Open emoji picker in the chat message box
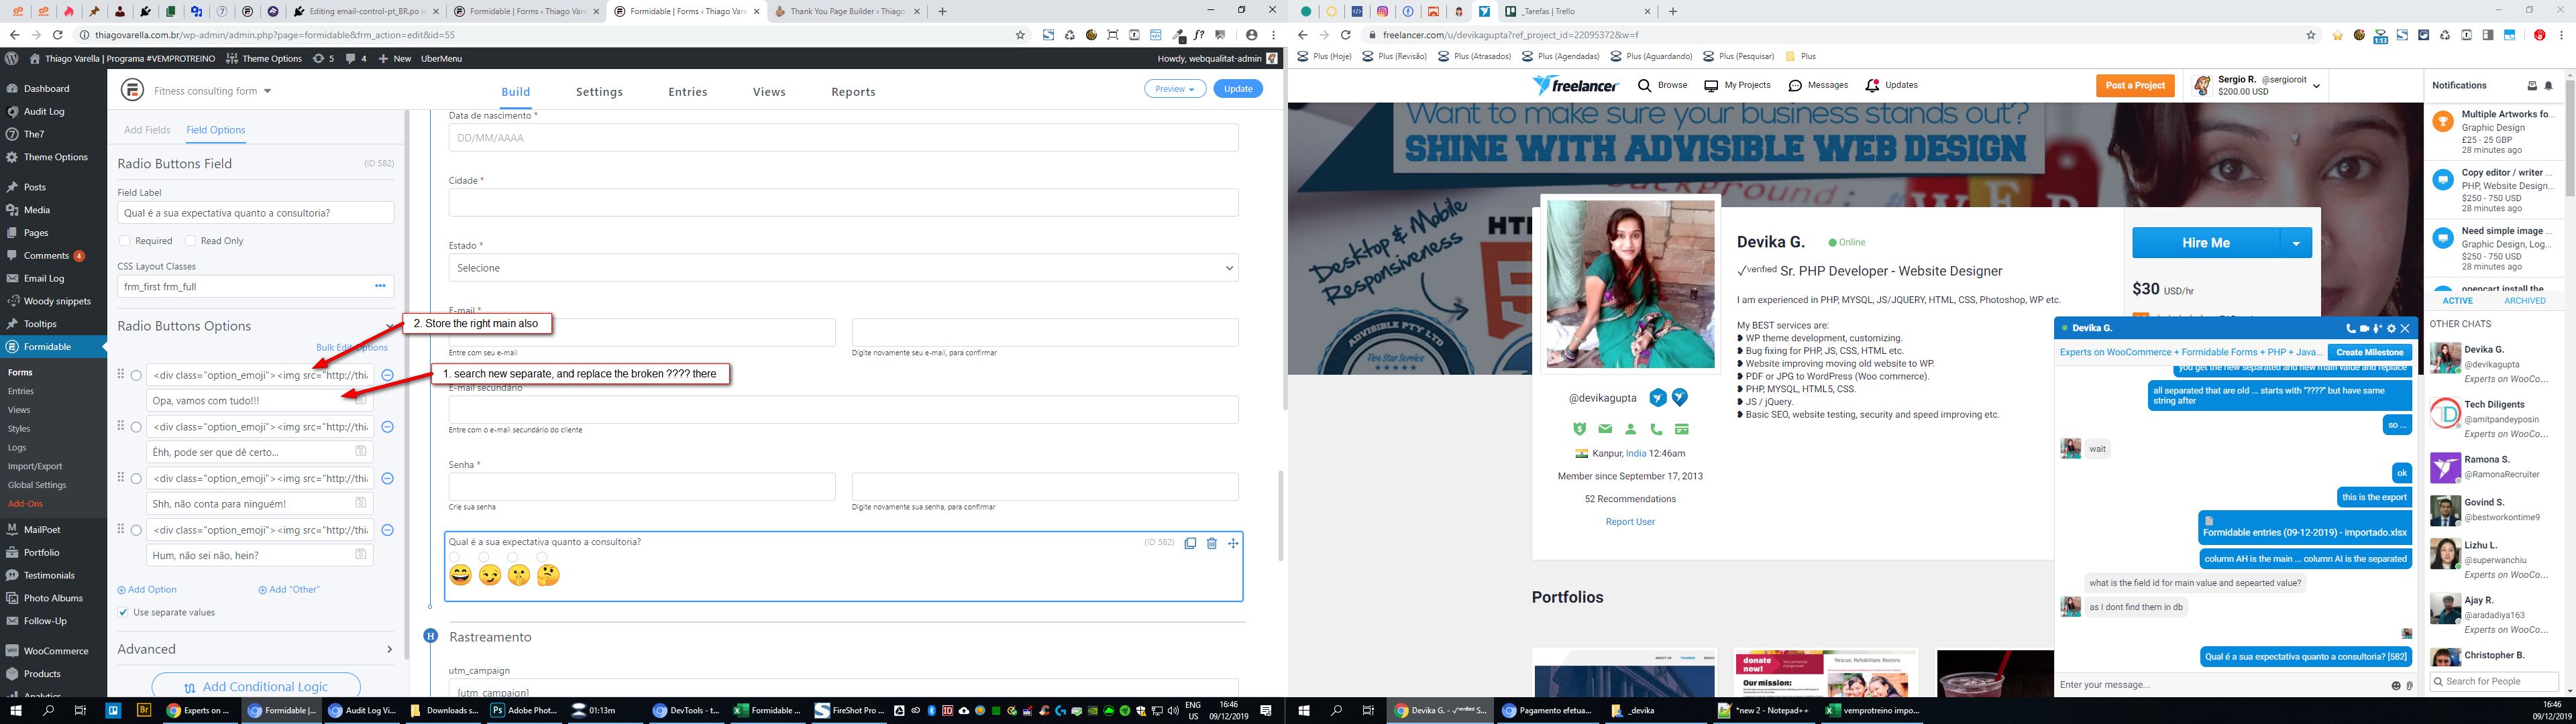 point(2396,685)
